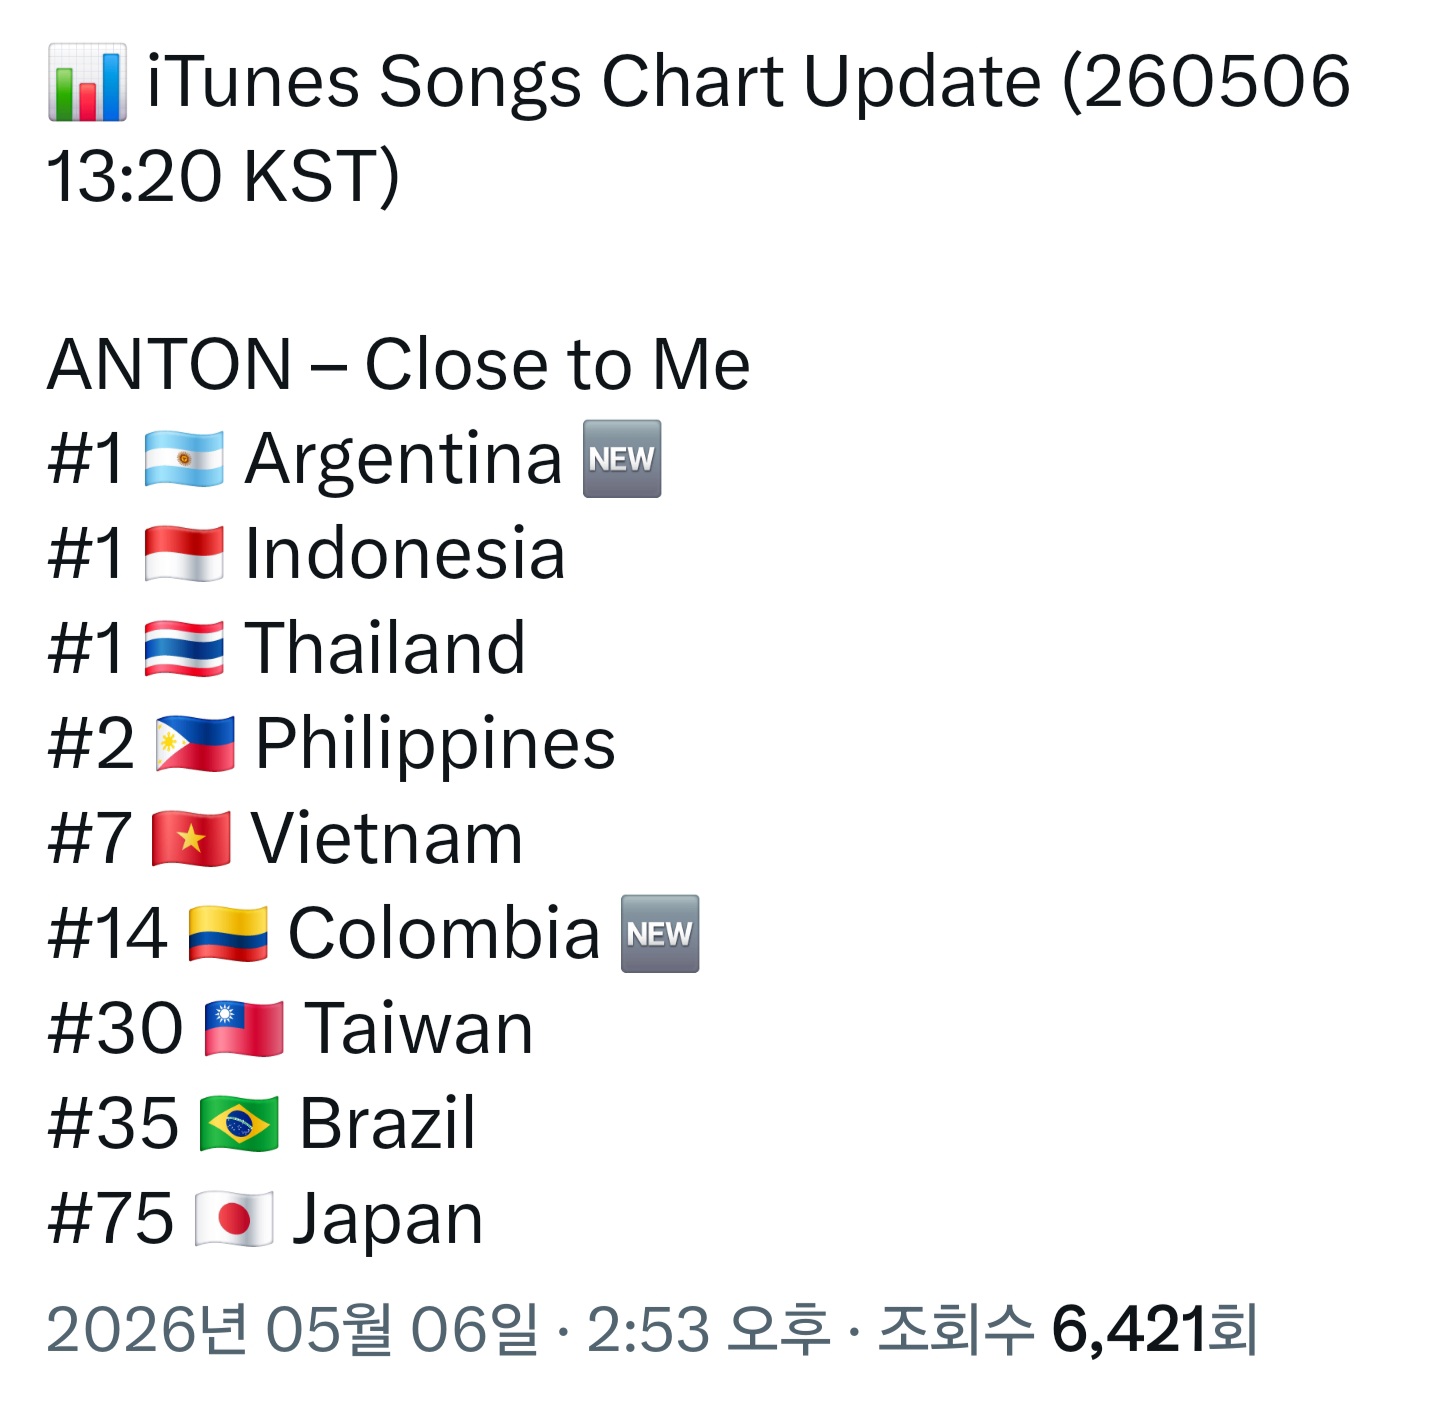Image resolution: width=1440 pixels, height=1401 pixels.
Task: Click the Argentina flag emoji
Action: pyautogui.click(x=184, y=459)
